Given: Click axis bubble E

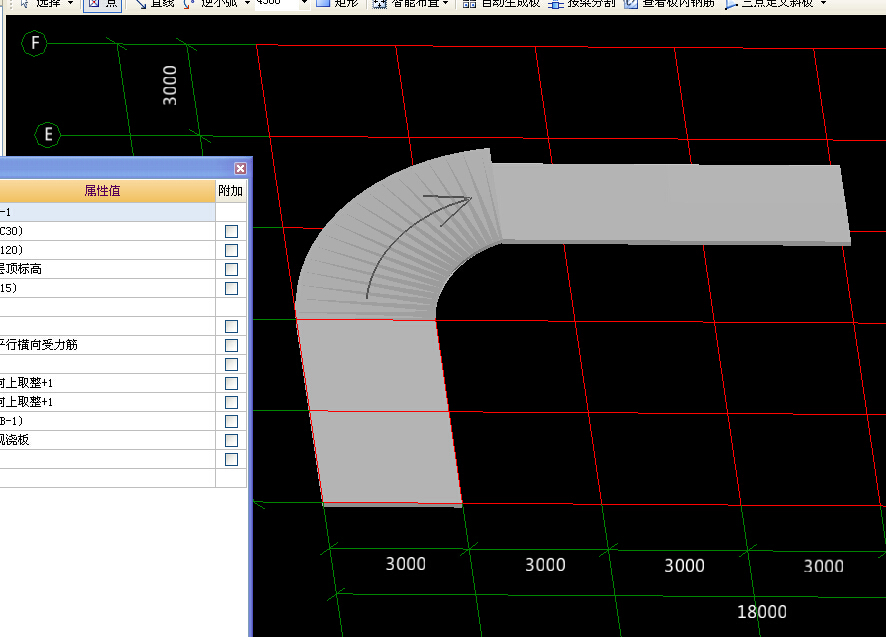Looking at the screenshot, I should (x=47, y=135).
